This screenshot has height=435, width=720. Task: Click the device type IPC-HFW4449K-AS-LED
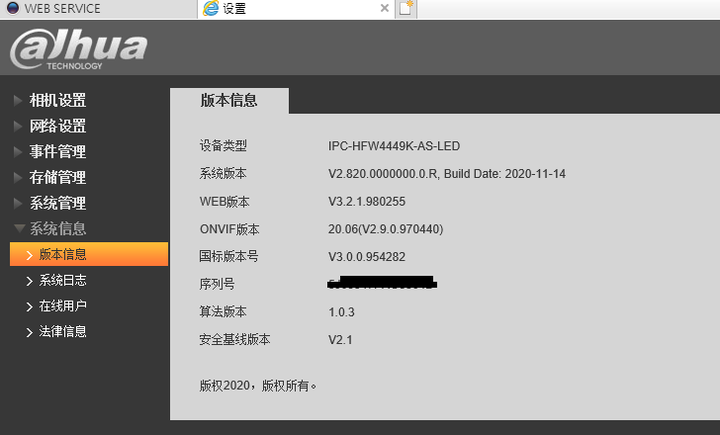coord(394,146)
